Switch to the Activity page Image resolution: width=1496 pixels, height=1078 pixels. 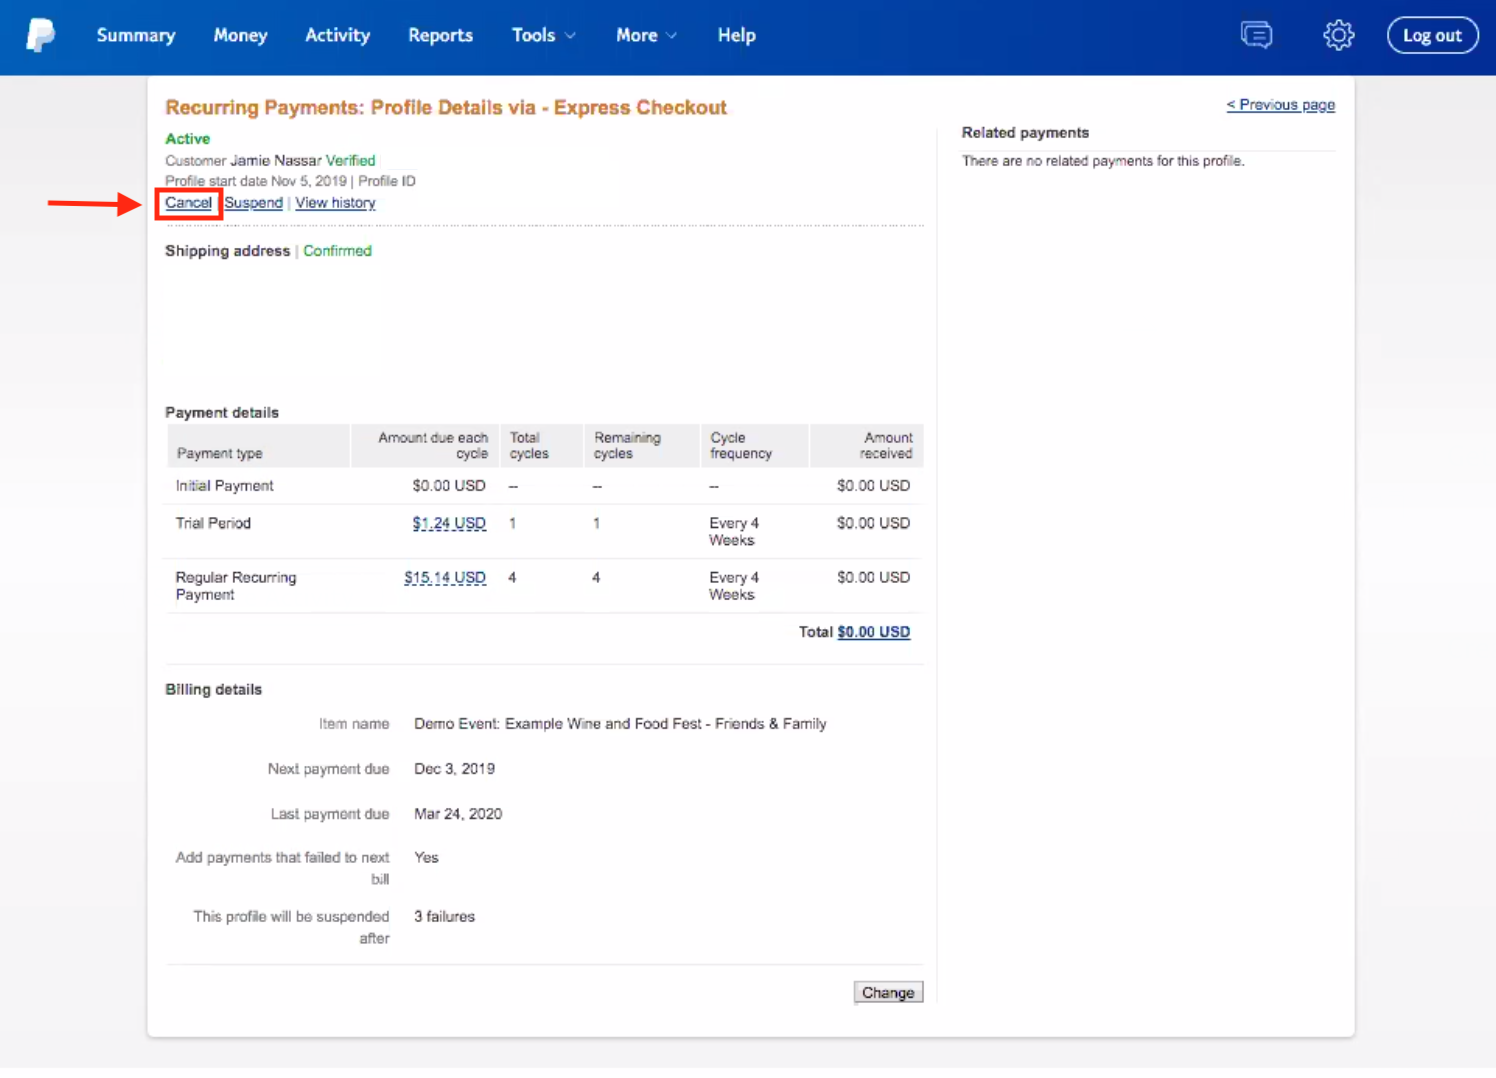point(337,35)
